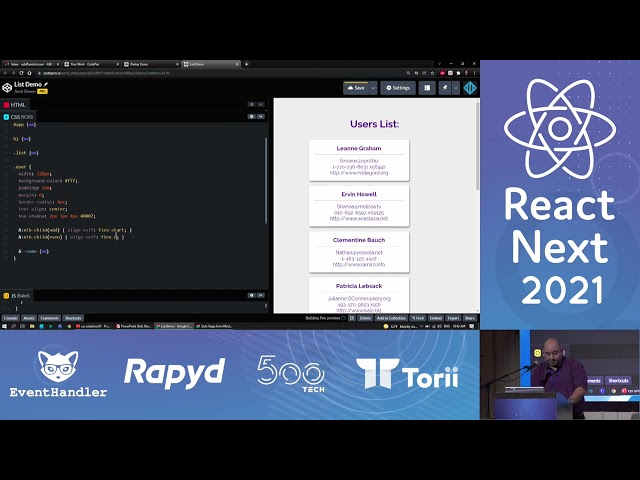The image size is (640, 480).
Task: Select the CSS editor panel tab
Action: [18, 117]
